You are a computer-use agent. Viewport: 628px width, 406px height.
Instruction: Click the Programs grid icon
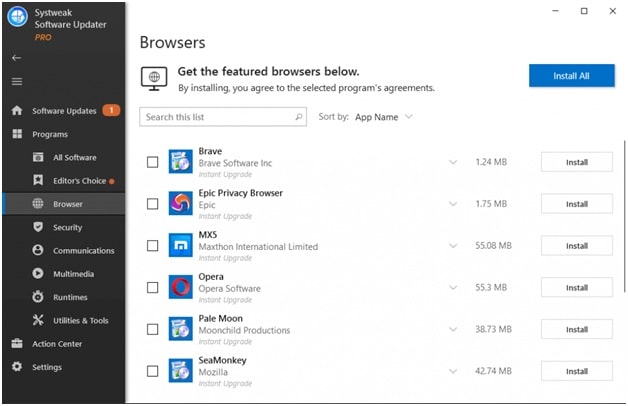pos(17,134)
